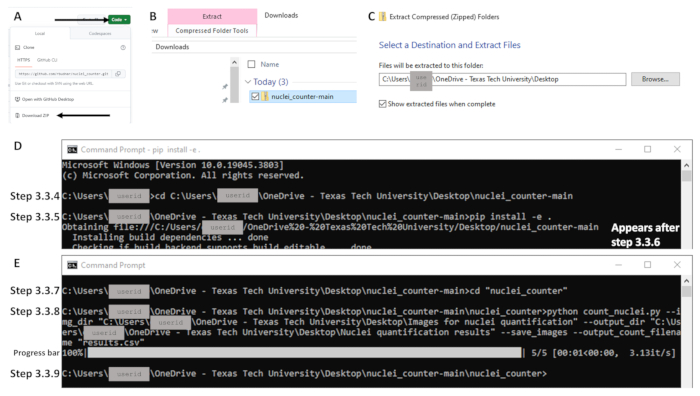Click the 'Microsoft Windows [Version 10.0.19045.3803]' line
Image resolution: width=700 pixels, height=396 pixels.
(173, 165)
